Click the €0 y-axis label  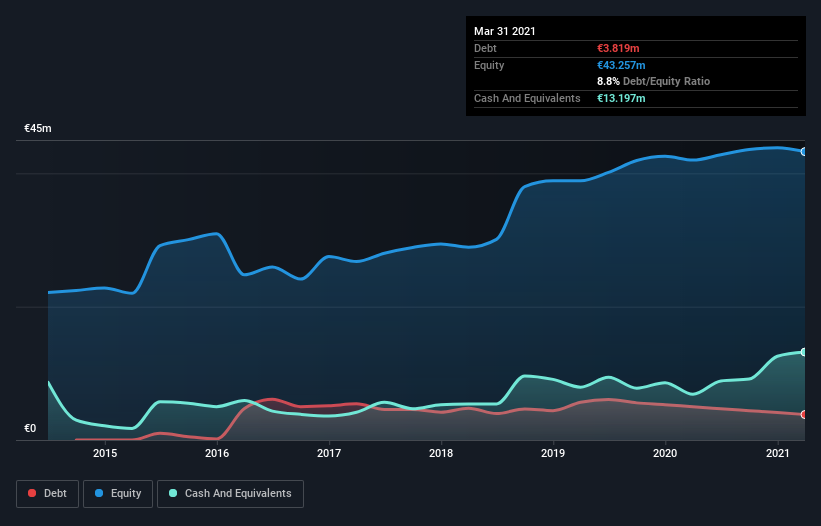point(30,428)
